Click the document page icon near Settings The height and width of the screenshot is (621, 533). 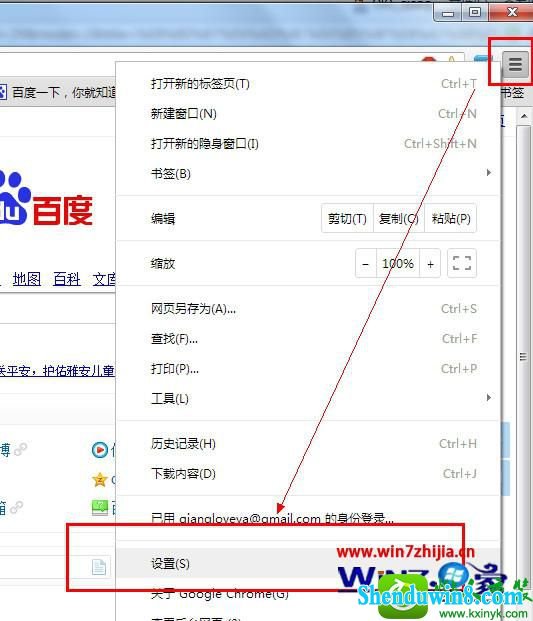tap(99, 567)
